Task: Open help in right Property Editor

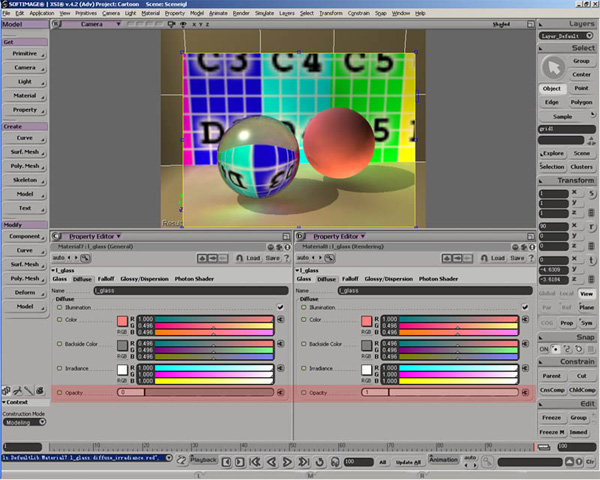Action: (x=531, y=258)
